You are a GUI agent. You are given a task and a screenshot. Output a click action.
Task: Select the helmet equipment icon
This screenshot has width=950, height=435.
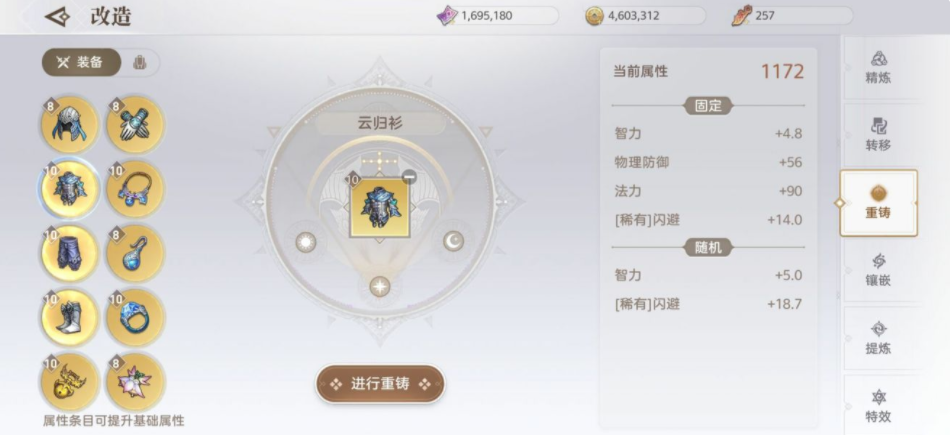pos(70,124)
